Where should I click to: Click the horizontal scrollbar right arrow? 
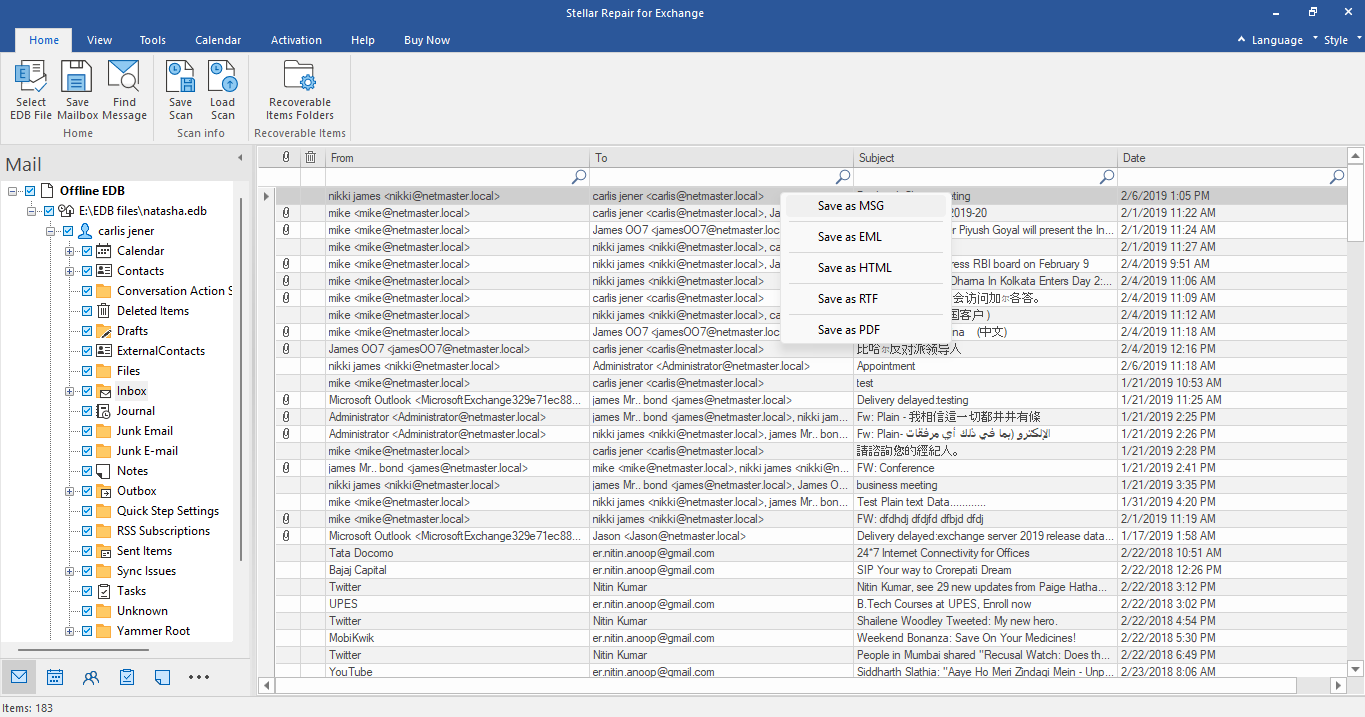1339,686
